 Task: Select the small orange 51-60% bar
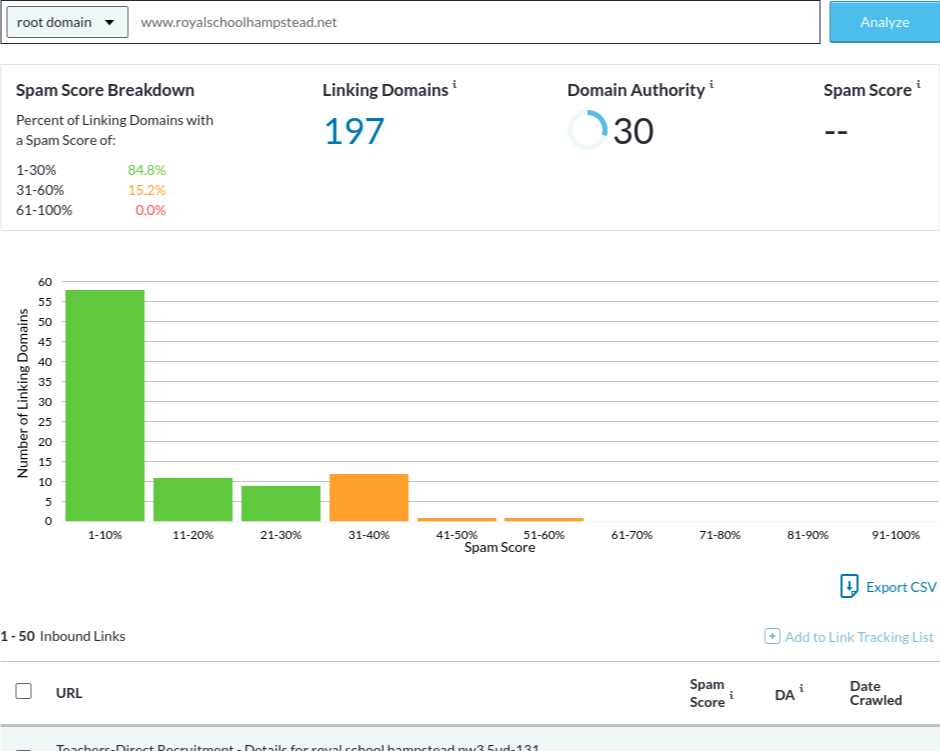coord(544,519)
